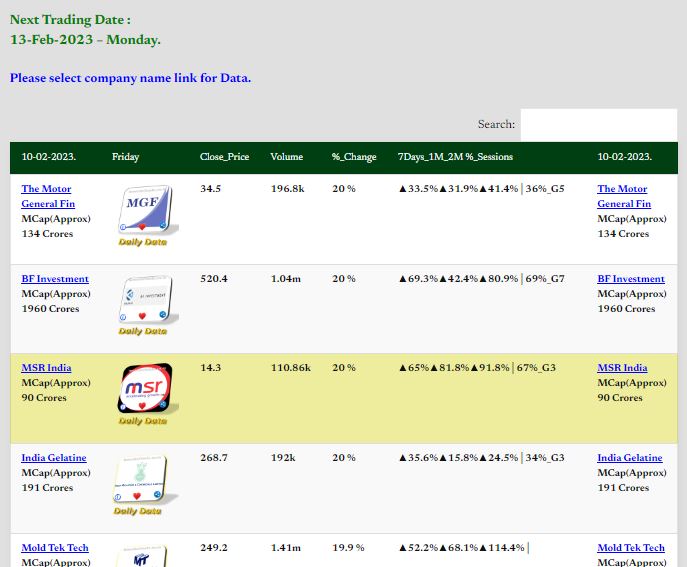Select the 13-Feb-2023 – Monday date text
Image resolution: width=687 pixels, height=567 pixels.
tap(85, 39)
